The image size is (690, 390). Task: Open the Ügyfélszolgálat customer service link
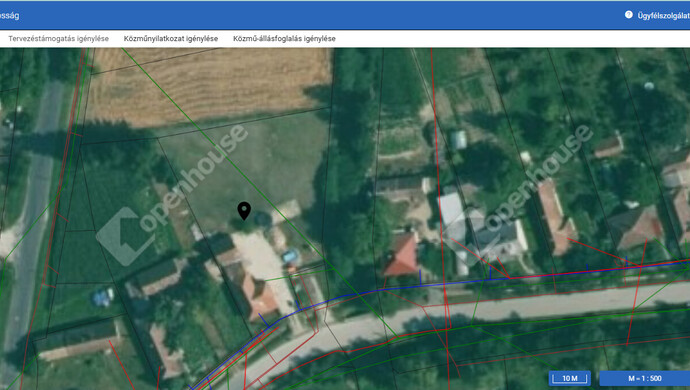point(664,16)
